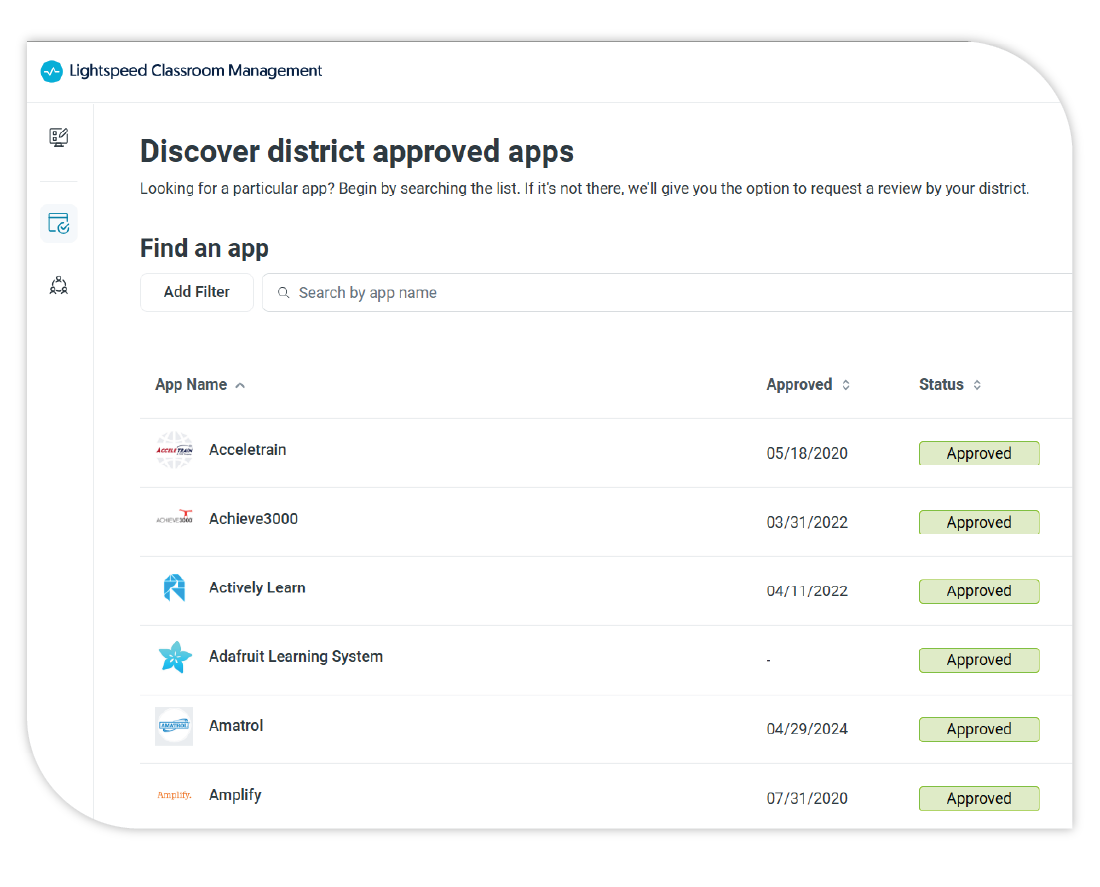Open the Actively Learn app name

pyautogui.click(x=257, y=587)
